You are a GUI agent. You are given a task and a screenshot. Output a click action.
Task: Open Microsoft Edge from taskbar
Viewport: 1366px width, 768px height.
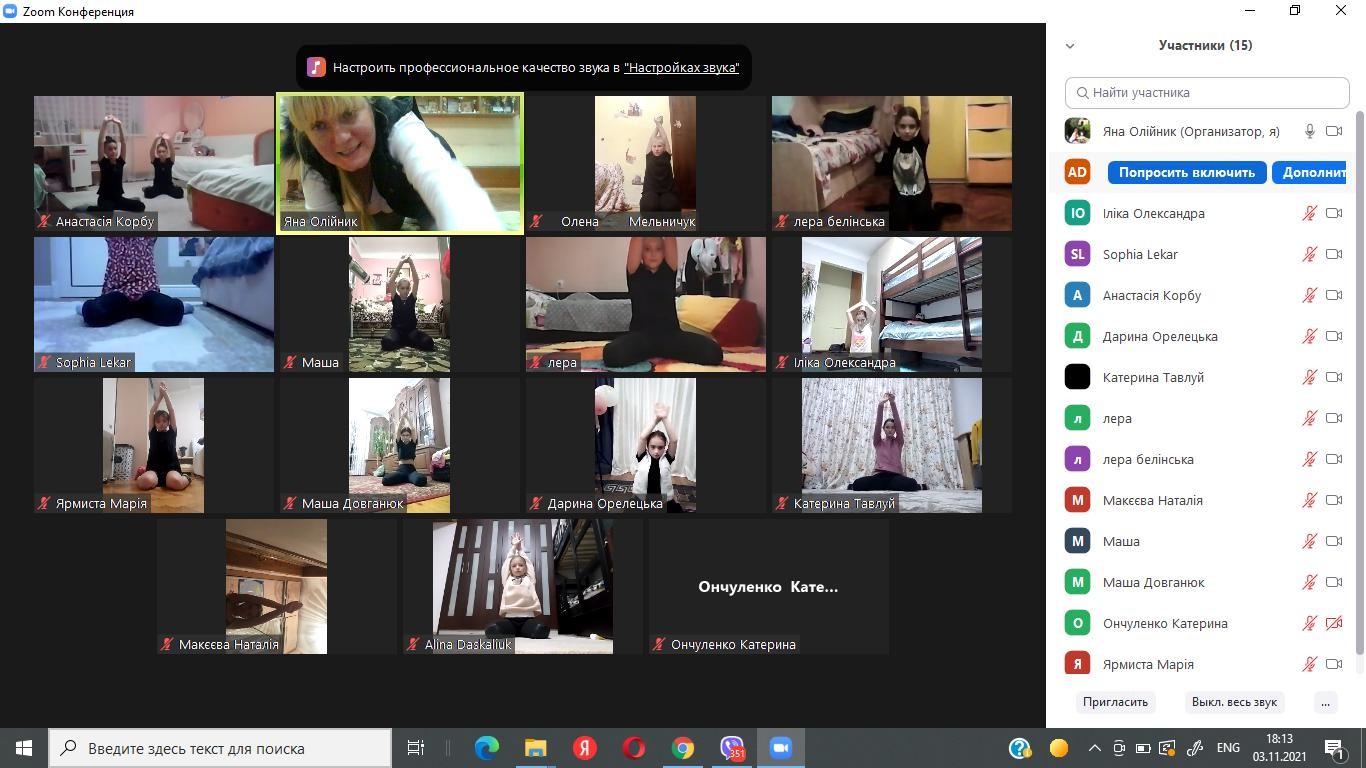[487, 748]
